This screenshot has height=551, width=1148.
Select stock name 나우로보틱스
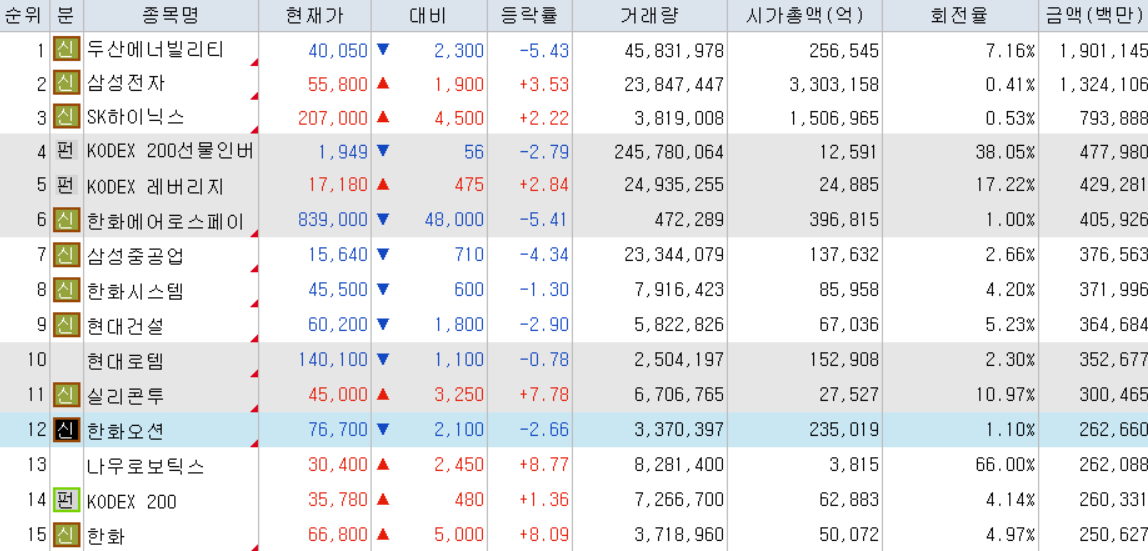(145, 465)
